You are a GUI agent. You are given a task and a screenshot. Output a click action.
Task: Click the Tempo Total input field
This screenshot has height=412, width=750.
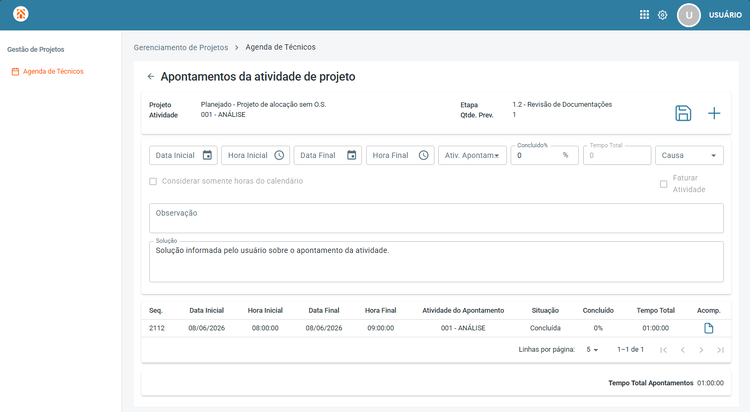point(617,155)
